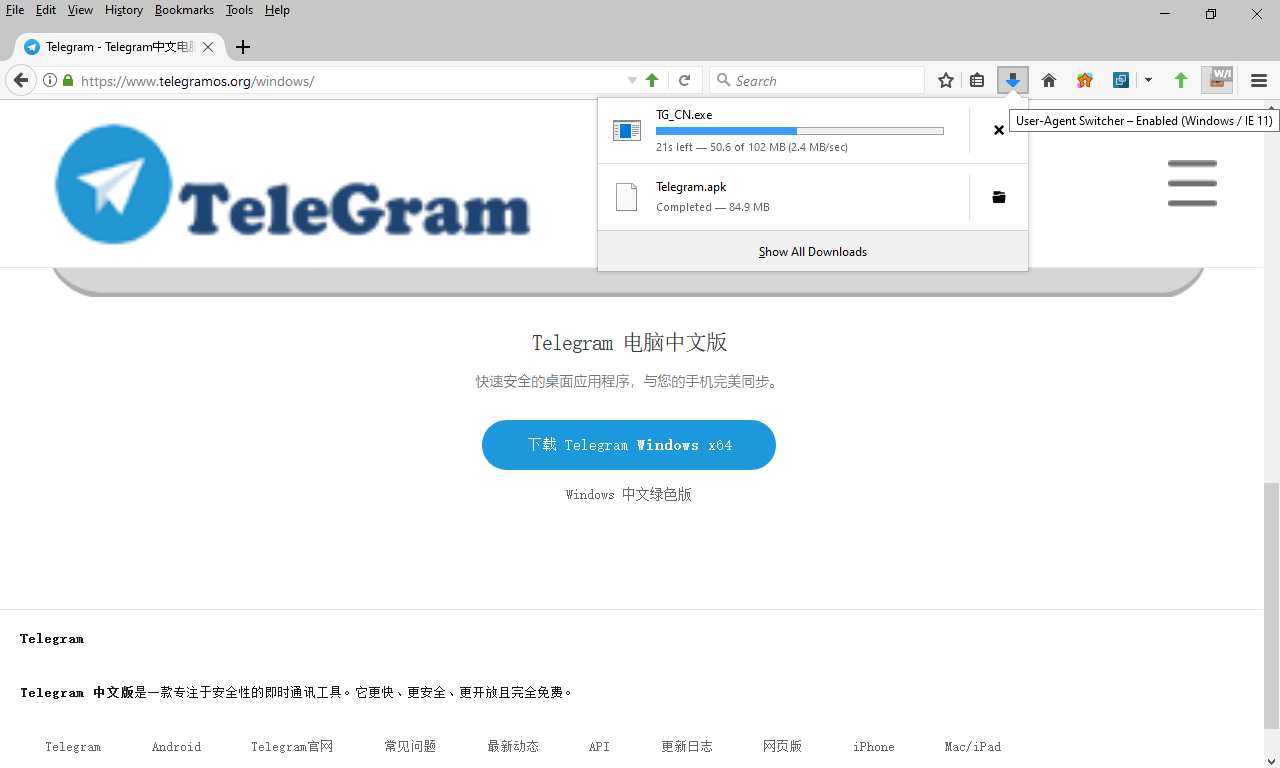
Task: Click the search magnifier icon
Action: click(x=723, y=81)
